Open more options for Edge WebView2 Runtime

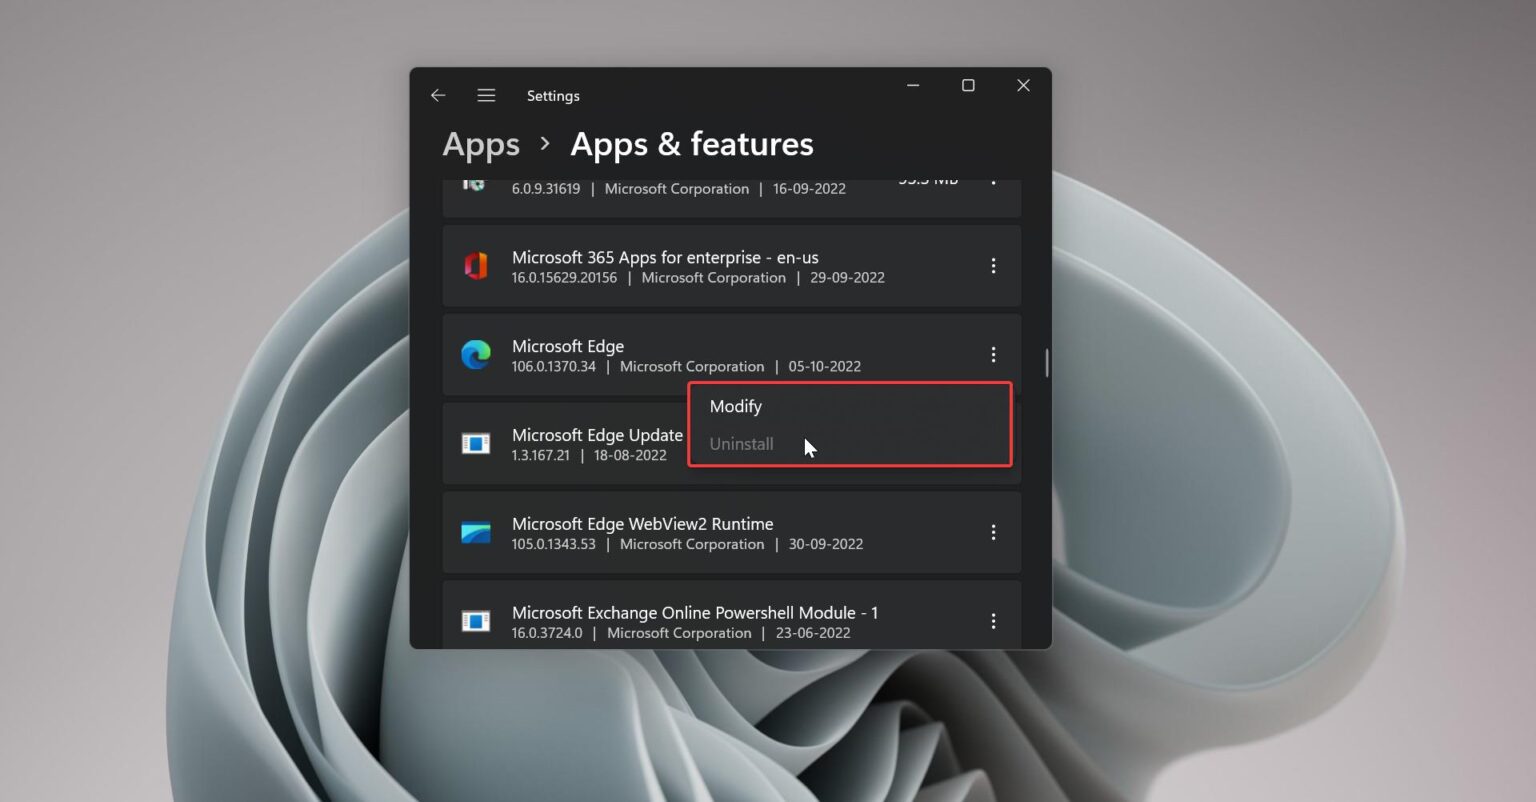click(993, 532)
